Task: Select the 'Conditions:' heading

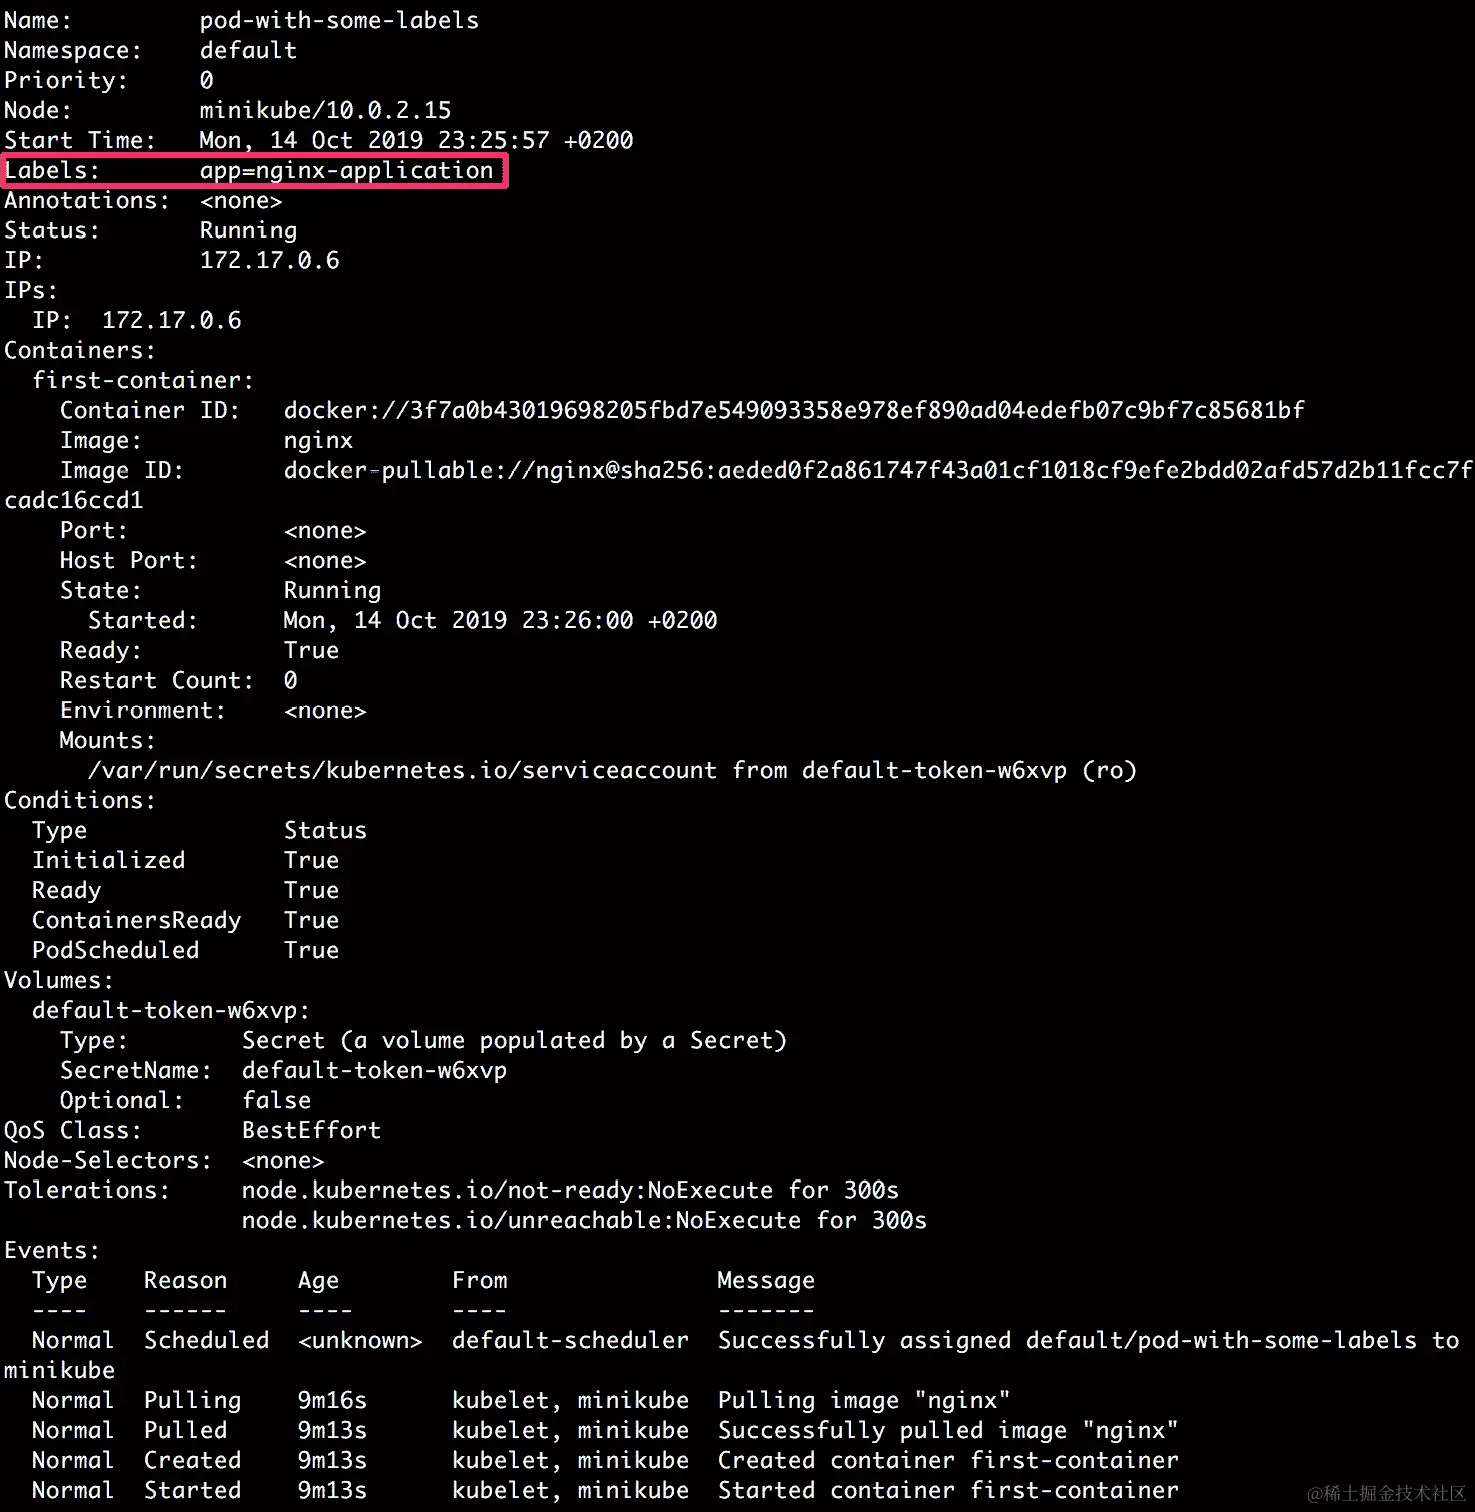Action: 80,800
